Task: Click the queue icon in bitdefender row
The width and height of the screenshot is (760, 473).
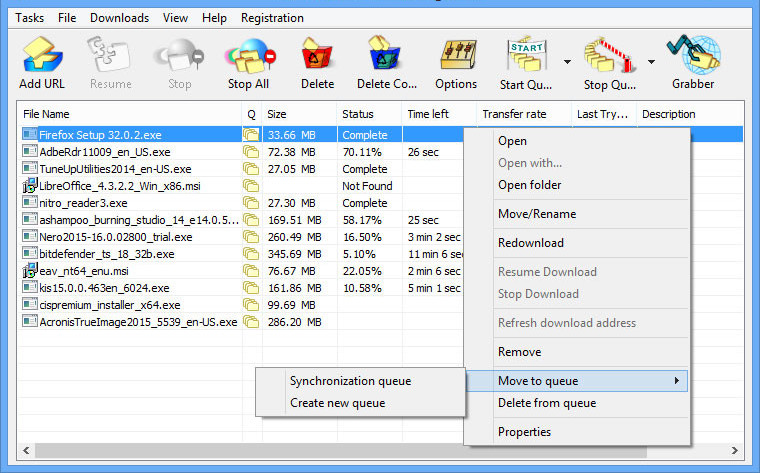Action: point(251,254)
